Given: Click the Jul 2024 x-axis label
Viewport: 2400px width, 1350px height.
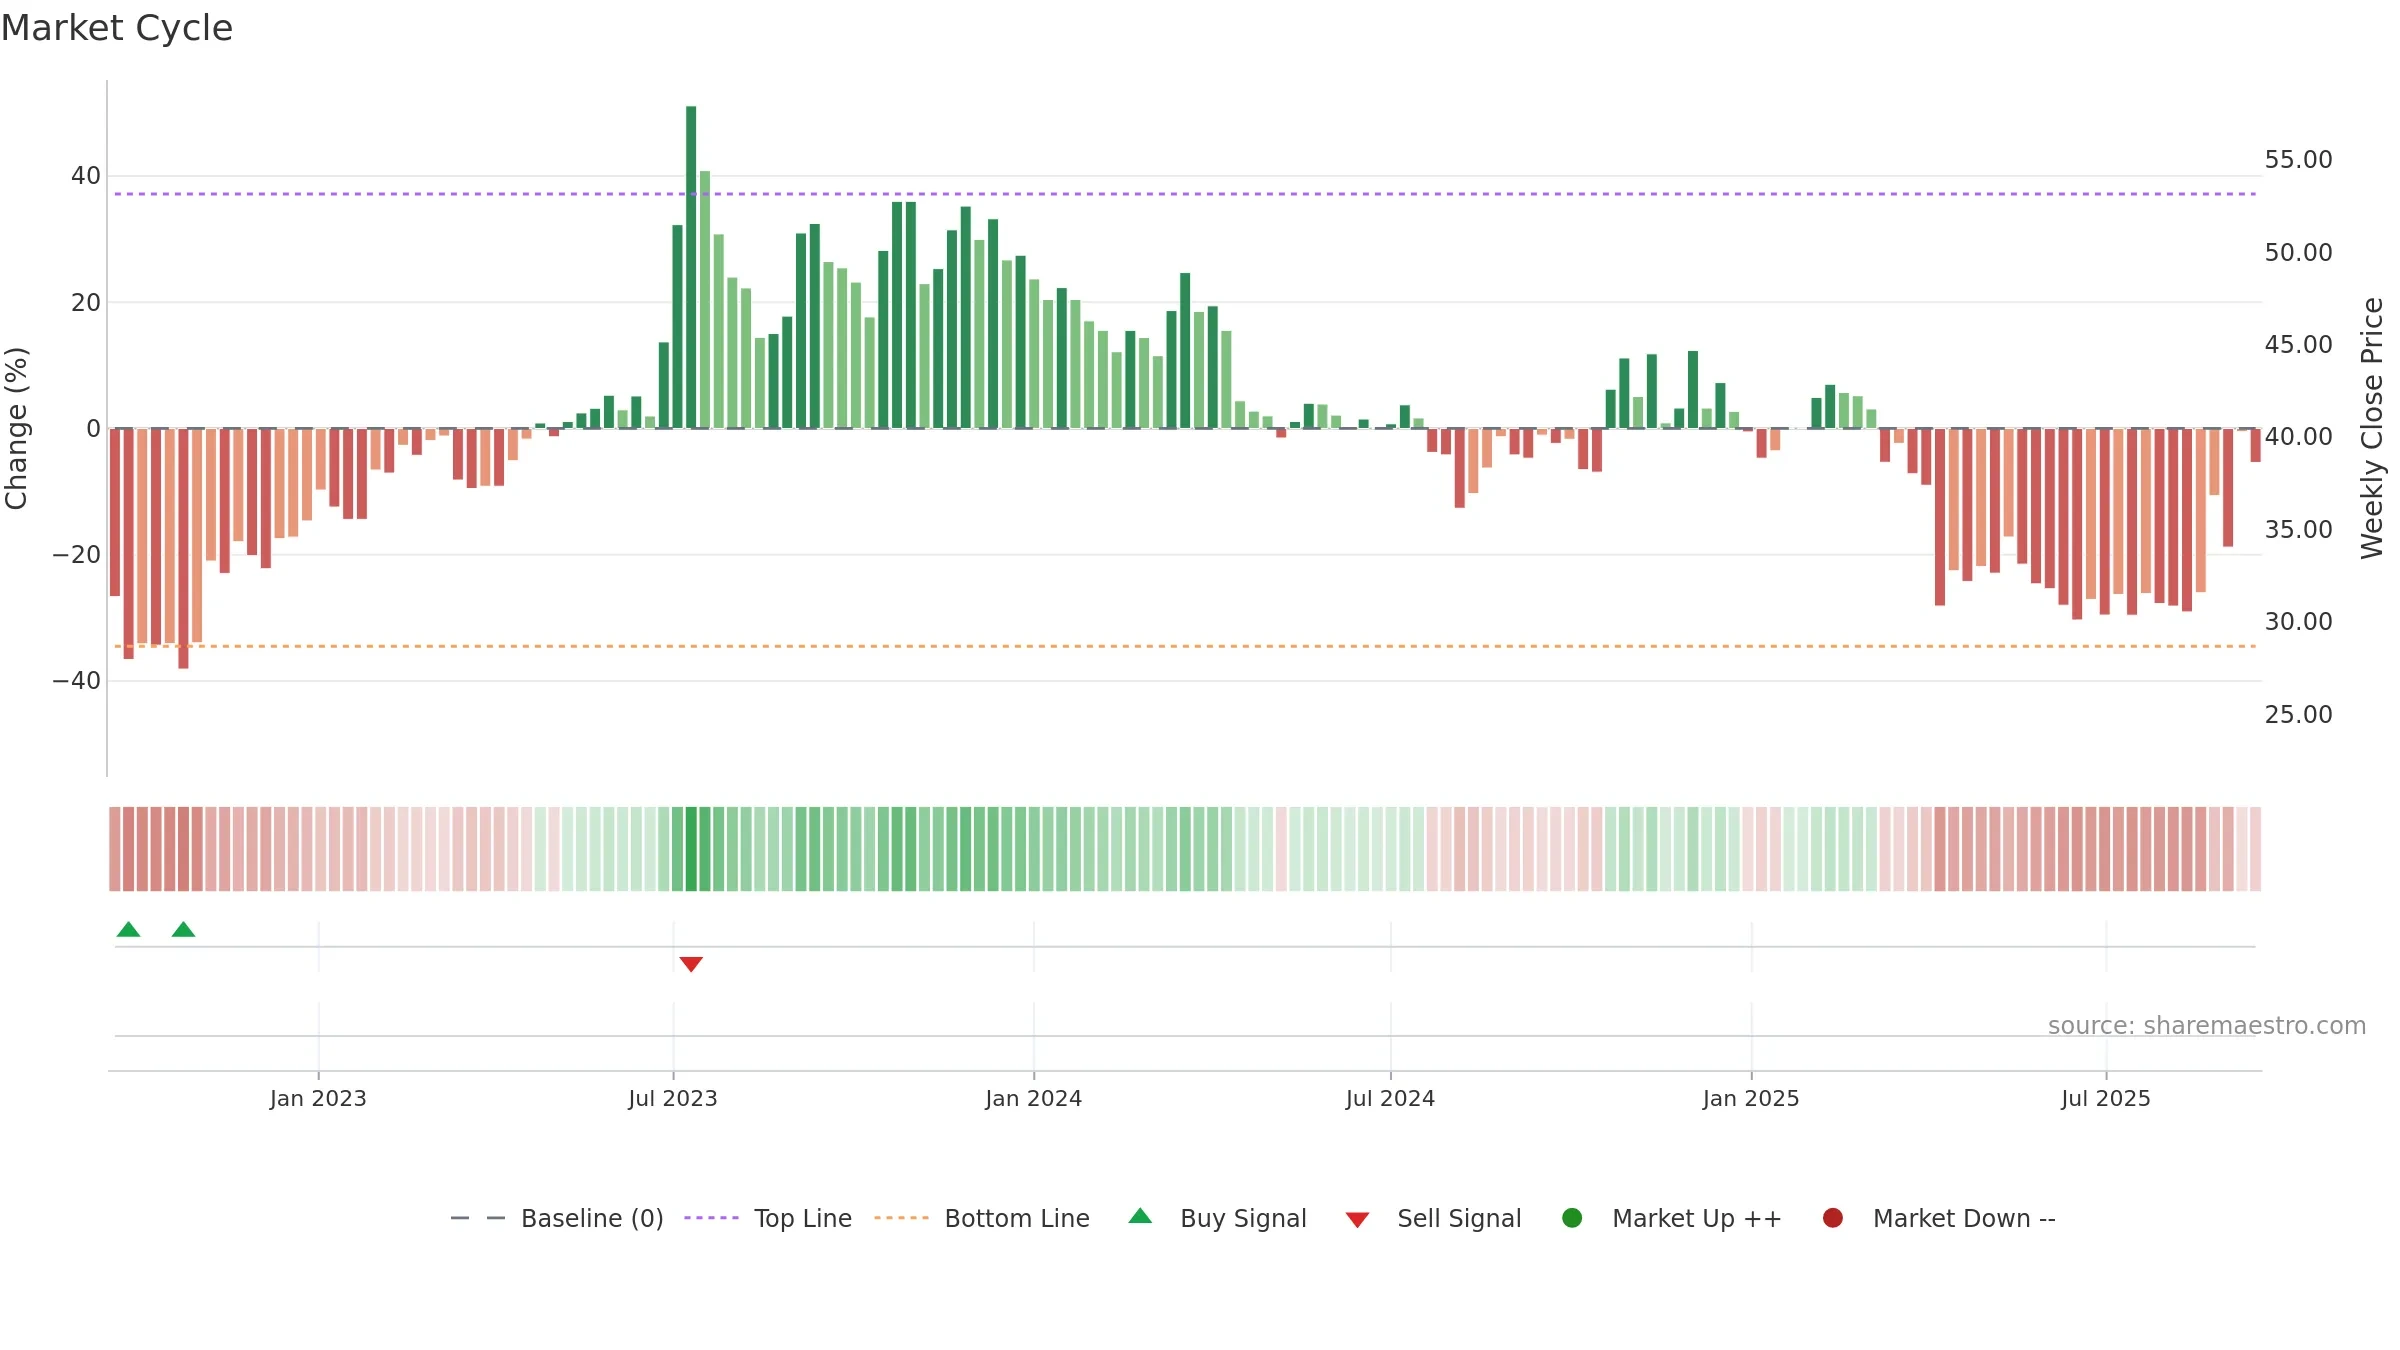Looking at the screenshot, I should pyautogui.click(x=1390, y=1098).
